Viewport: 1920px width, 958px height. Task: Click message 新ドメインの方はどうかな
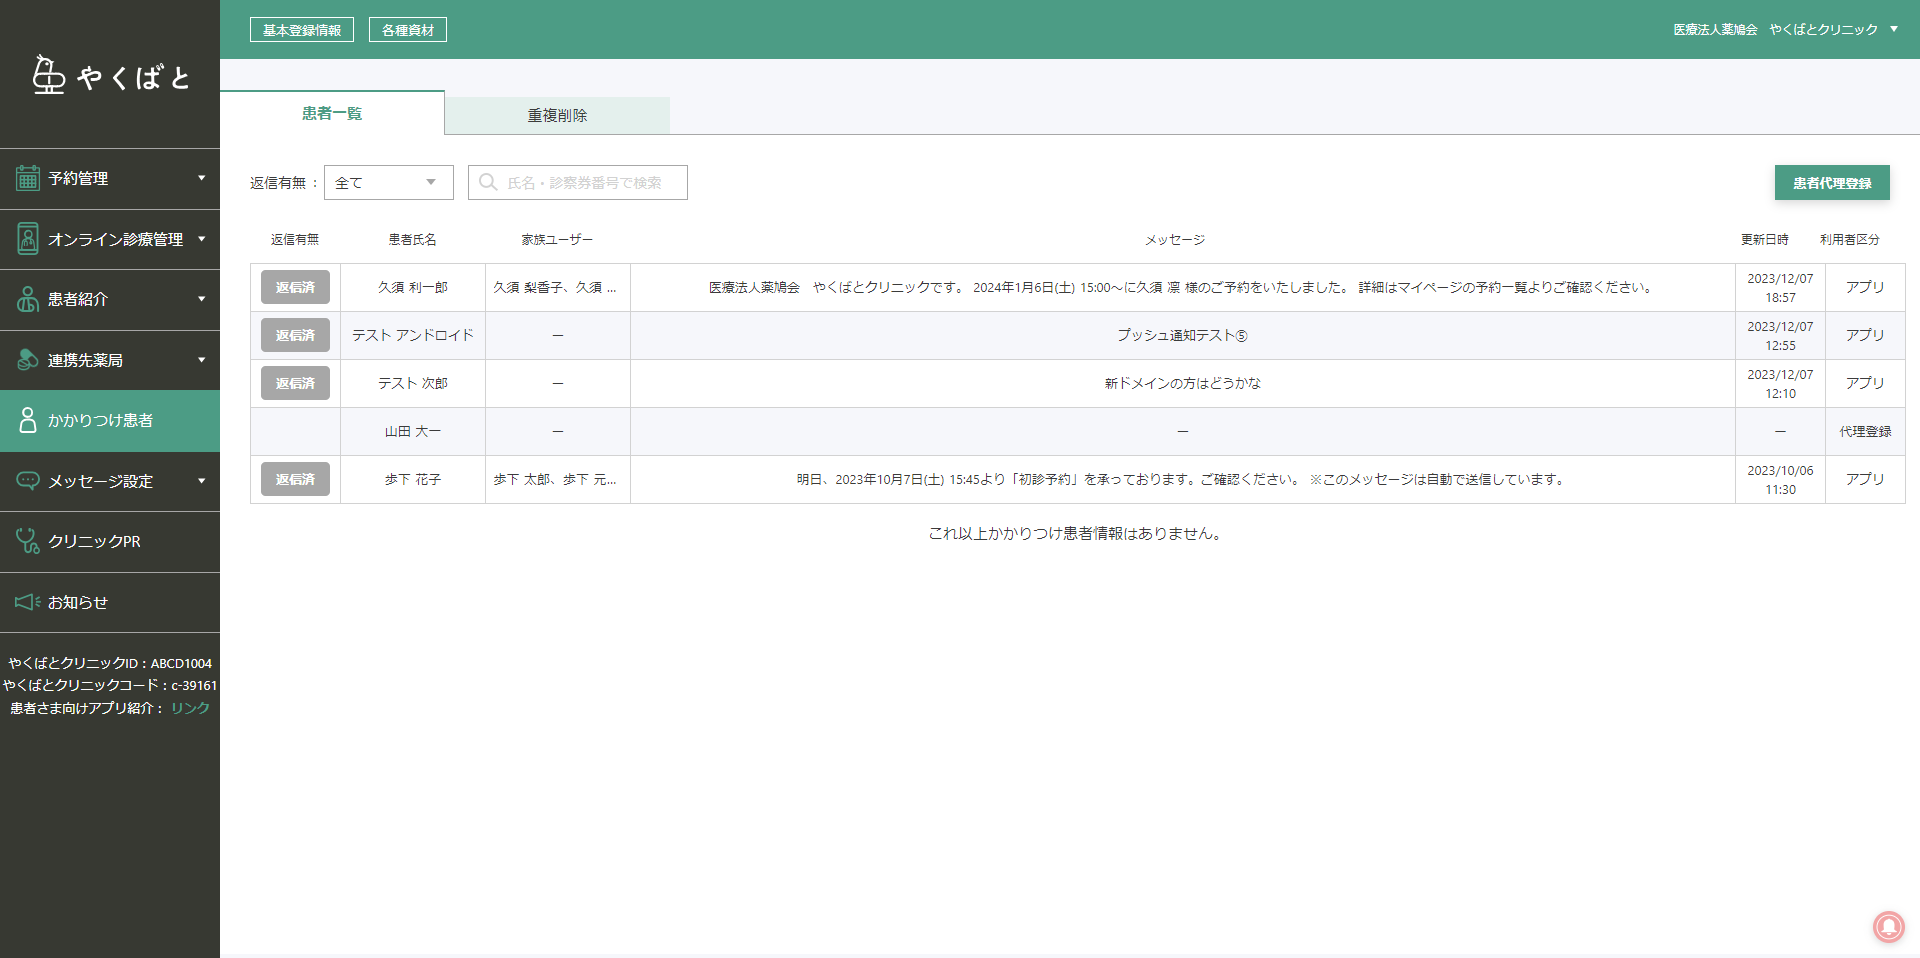[1182, 383]
